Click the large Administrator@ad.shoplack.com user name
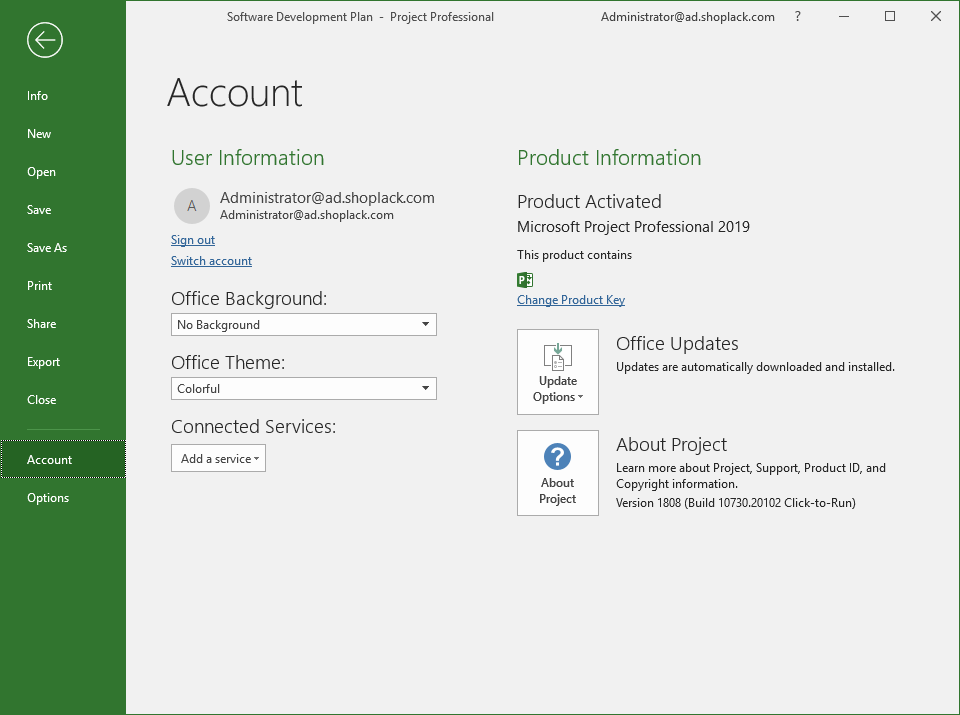The width and height of the screenshot is (960, 715). click(x=327, y=198)
